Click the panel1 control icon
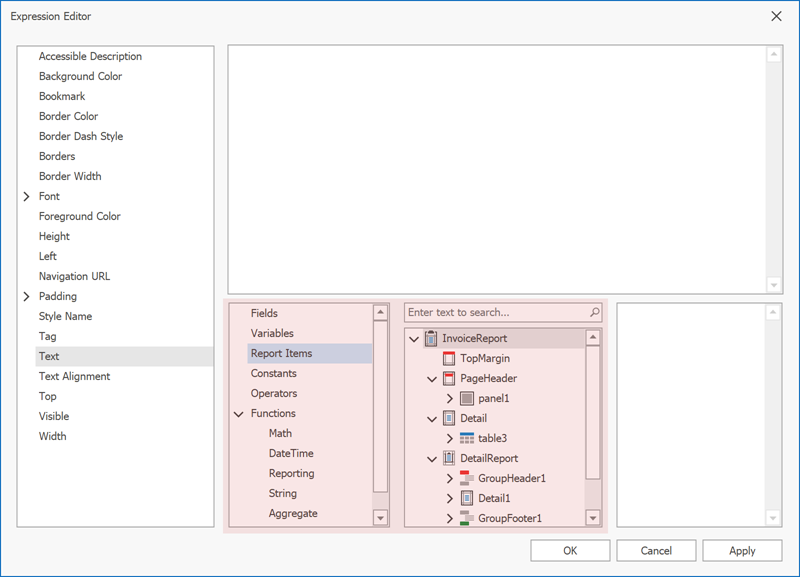This screenshot has width=800, height=577. [467, 398]
